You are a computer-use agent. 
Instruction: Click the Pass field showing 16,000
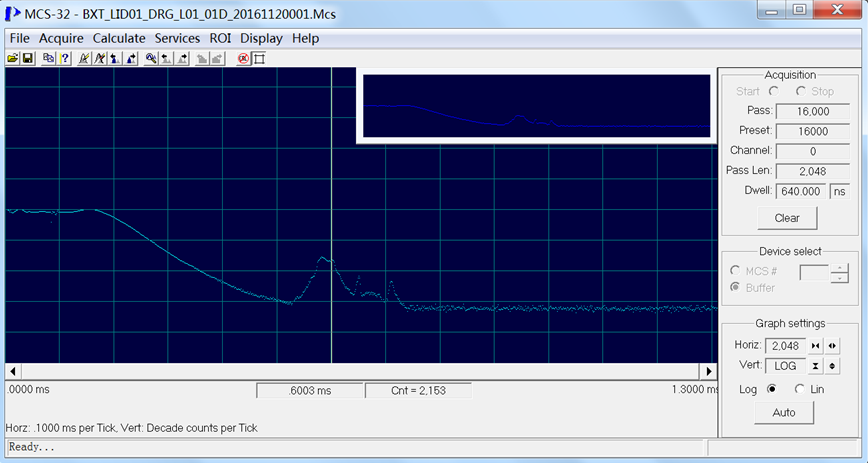(x=813, y=111)
